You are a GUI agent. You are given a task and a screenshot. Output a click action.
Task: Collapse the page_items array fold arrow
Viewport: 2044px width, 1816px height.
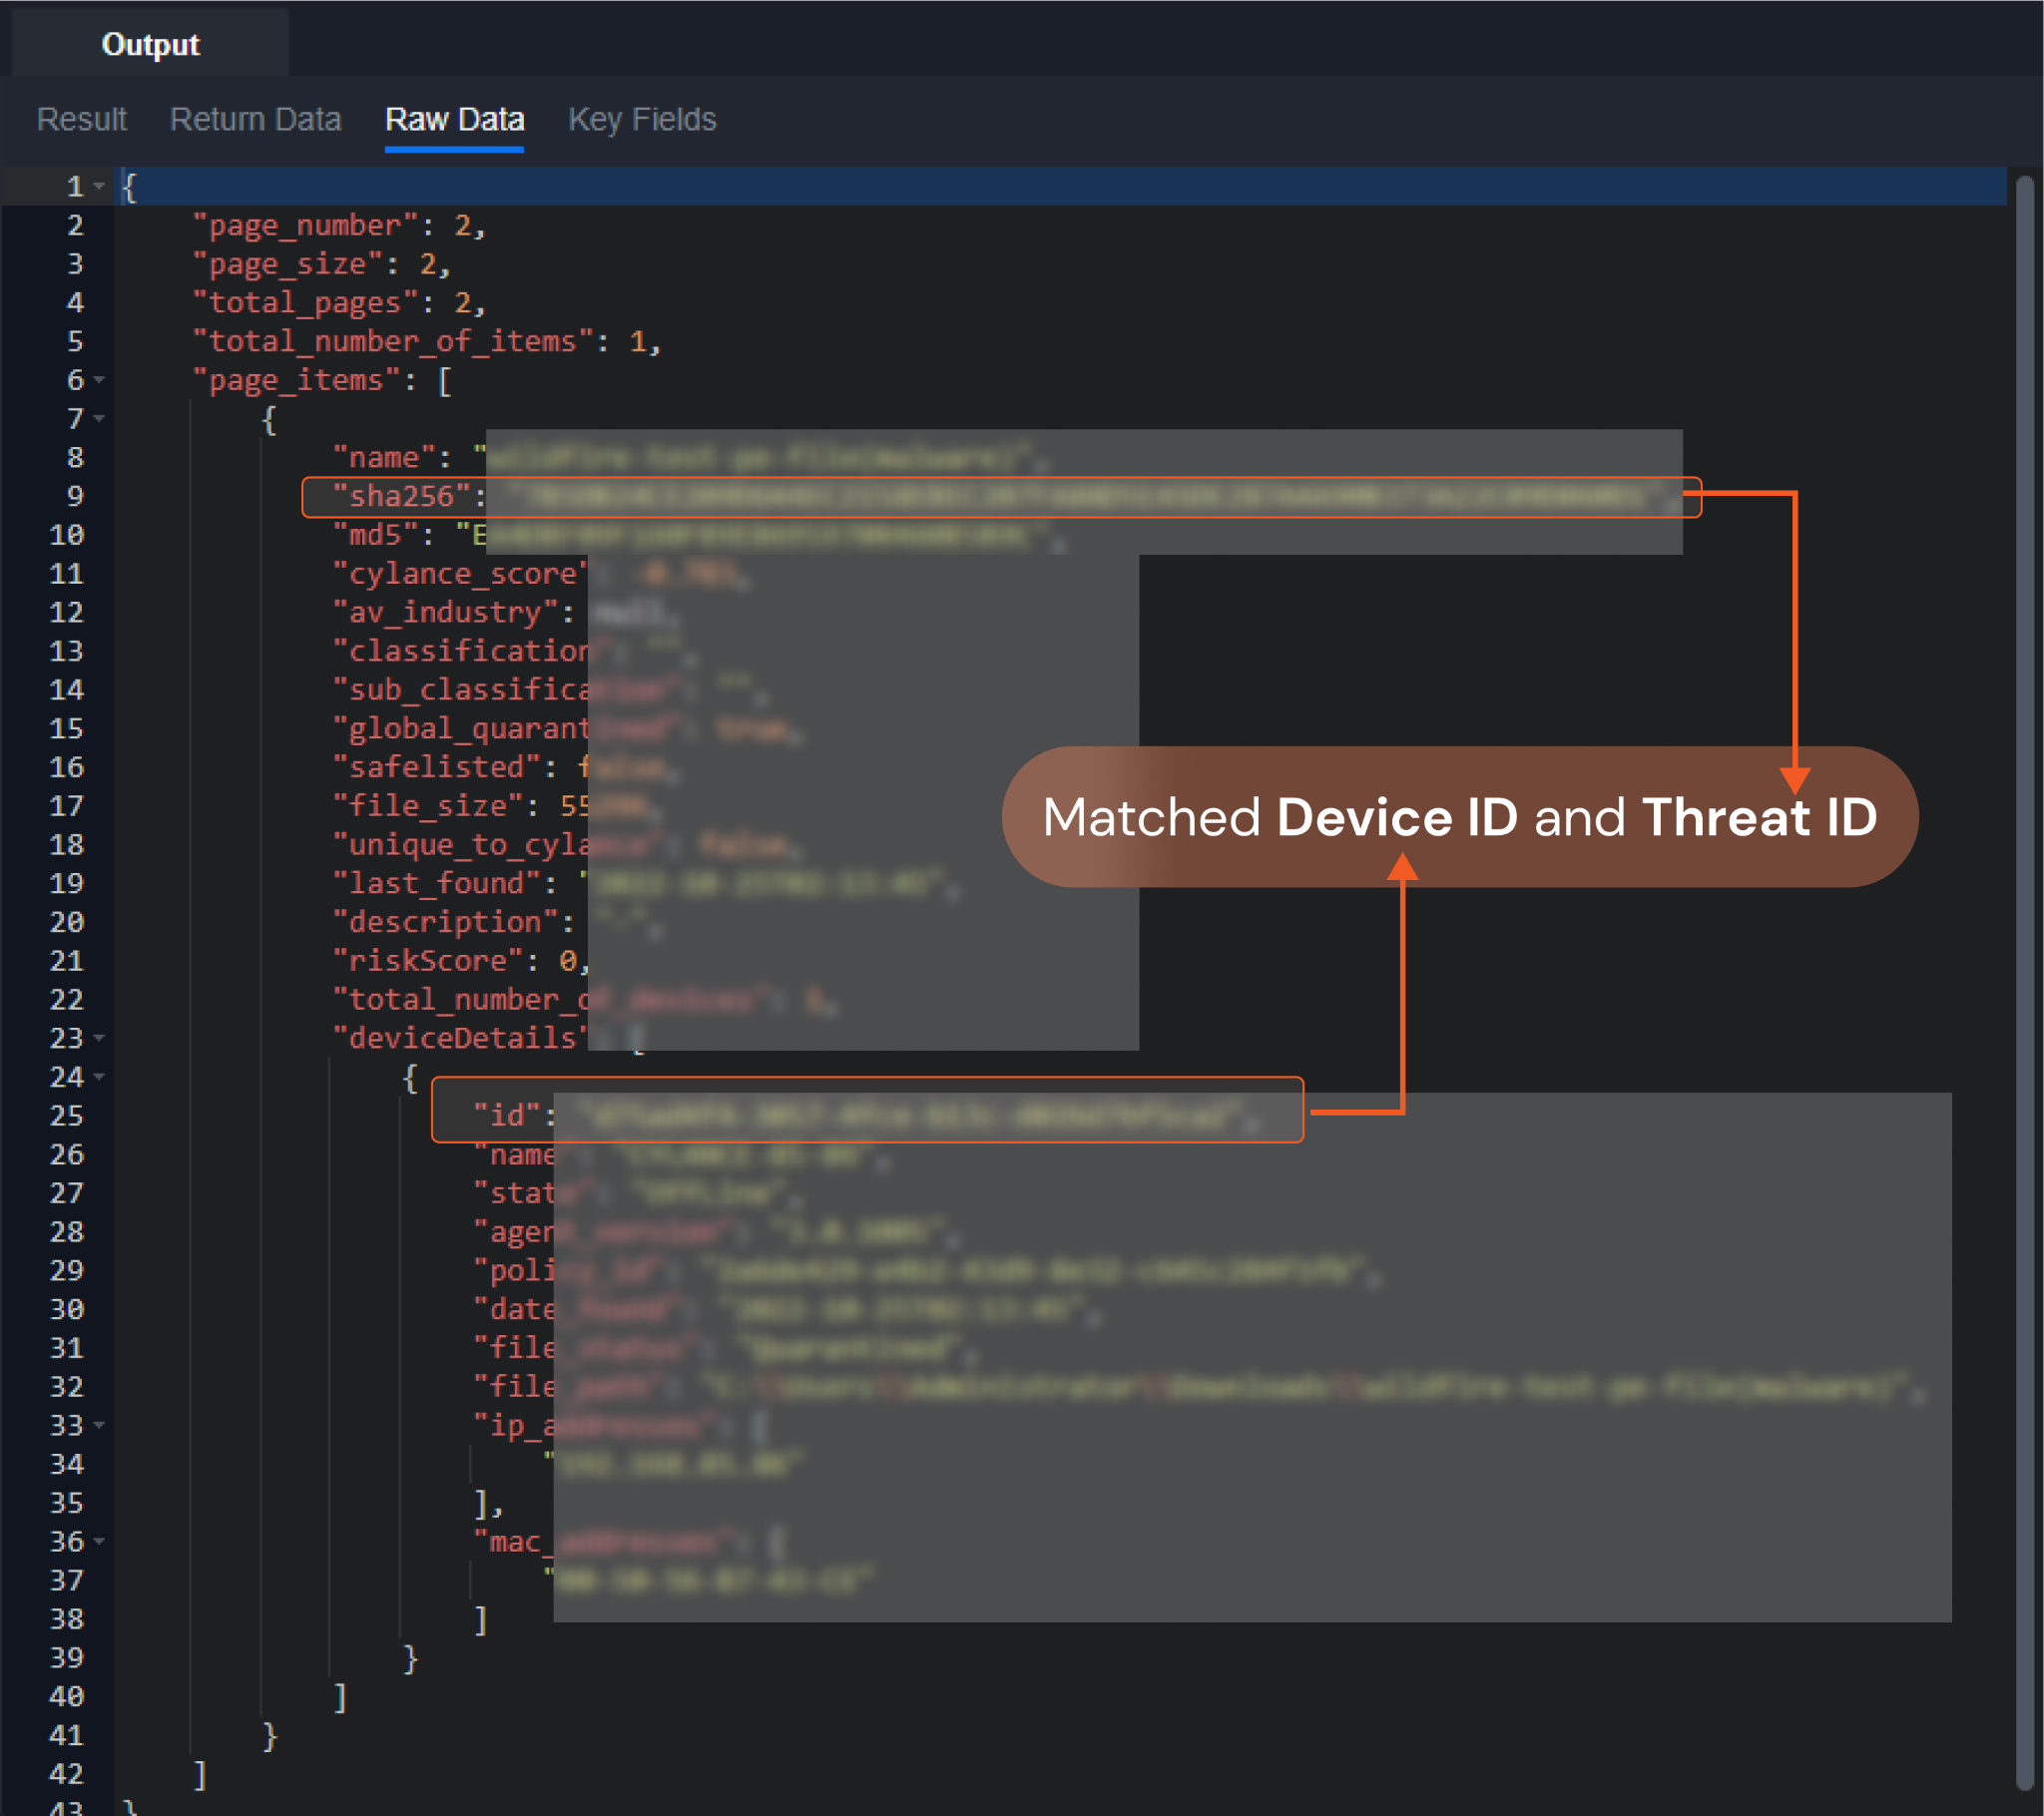(x=99, y=380)
